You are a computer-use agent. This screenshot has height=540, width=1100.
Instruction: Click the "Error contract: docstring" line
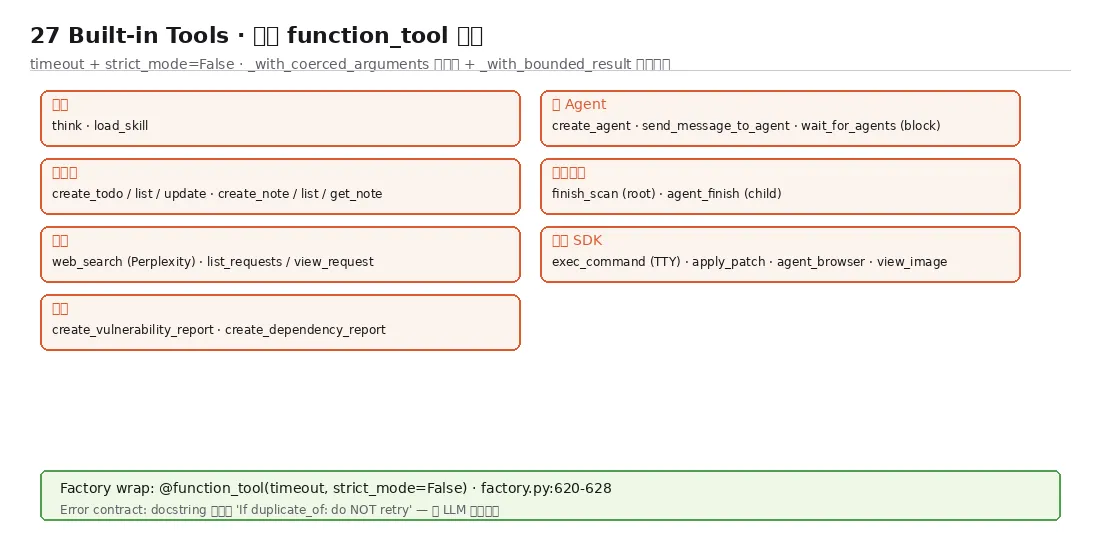tap(279, 510)
